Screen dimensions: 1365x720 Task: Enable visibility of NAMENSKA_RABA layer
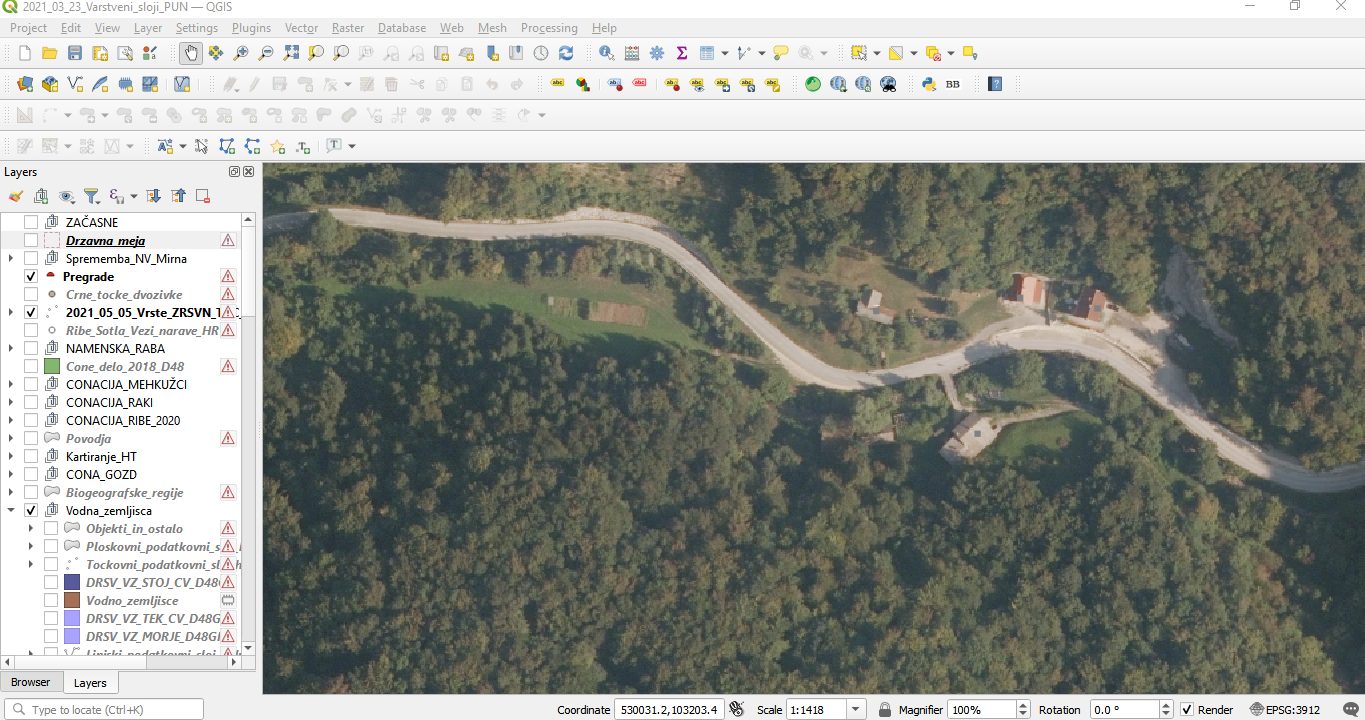coord(30,348)
